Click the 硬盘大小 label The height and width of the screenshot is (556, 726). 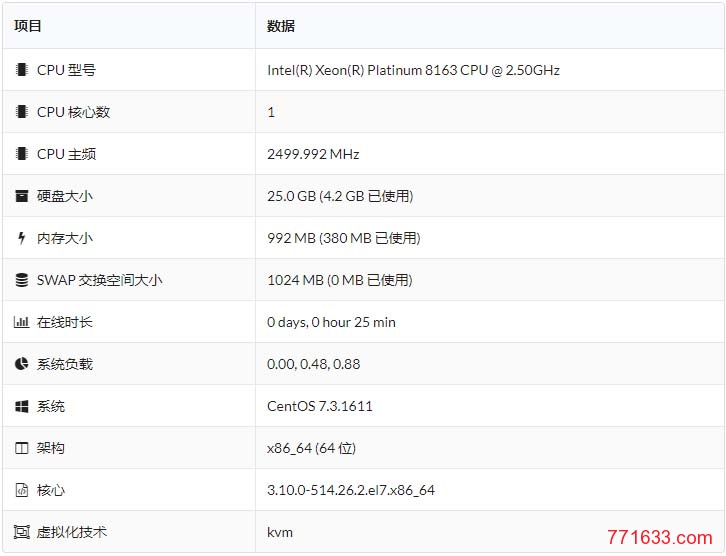pyautogui.click(x=65, y=196)
